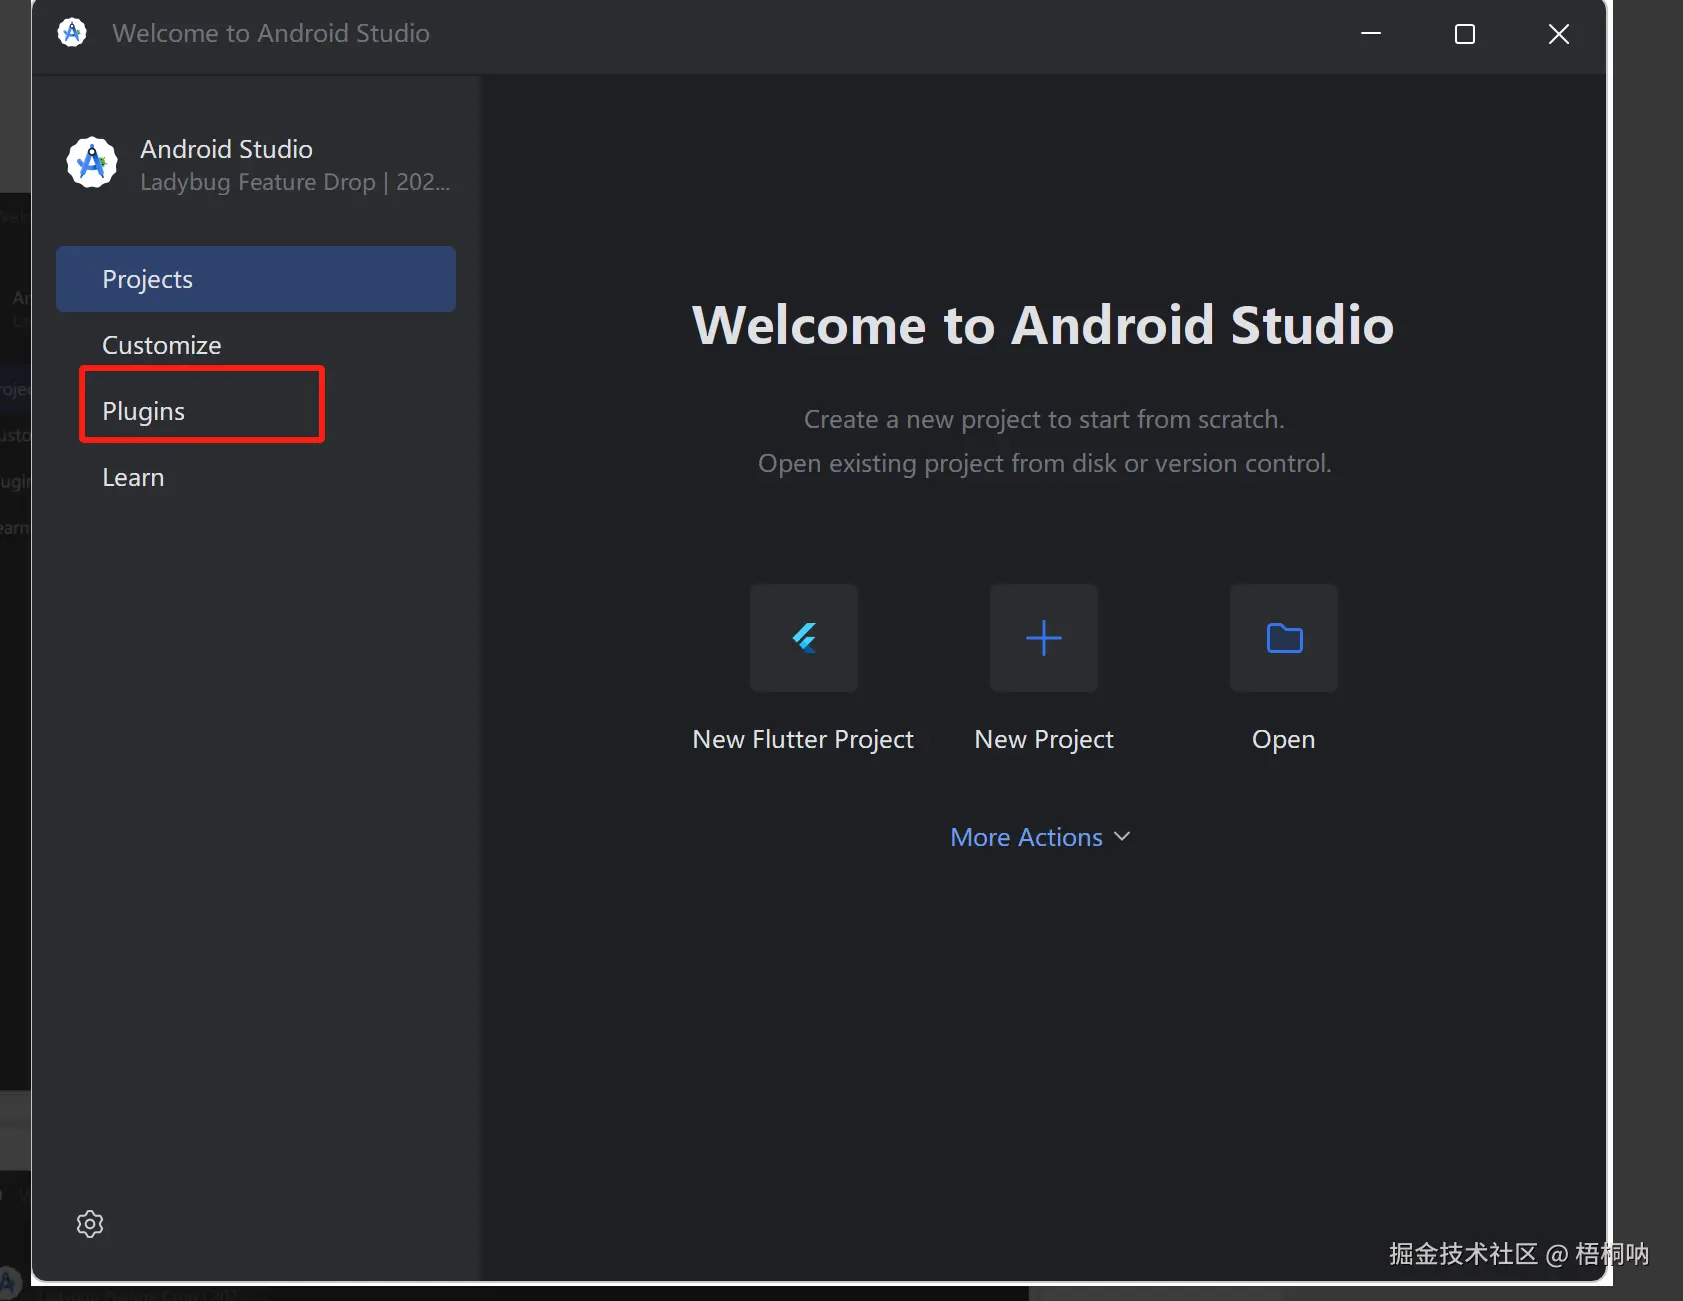Select the Learn tab
The width and height of the screenshot is (1683, 1301).
(x=256, y=477)
